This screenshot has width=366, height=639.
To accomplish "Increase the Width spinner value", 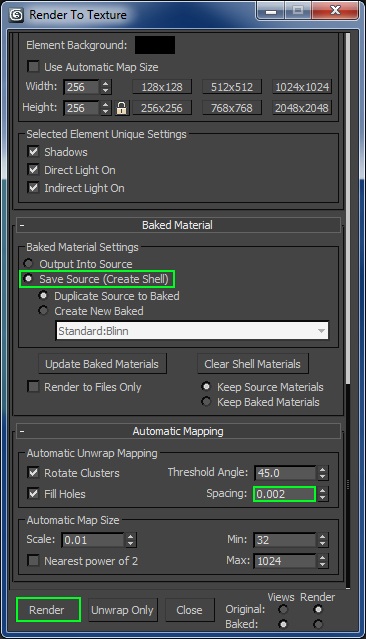I will [106, 84].
